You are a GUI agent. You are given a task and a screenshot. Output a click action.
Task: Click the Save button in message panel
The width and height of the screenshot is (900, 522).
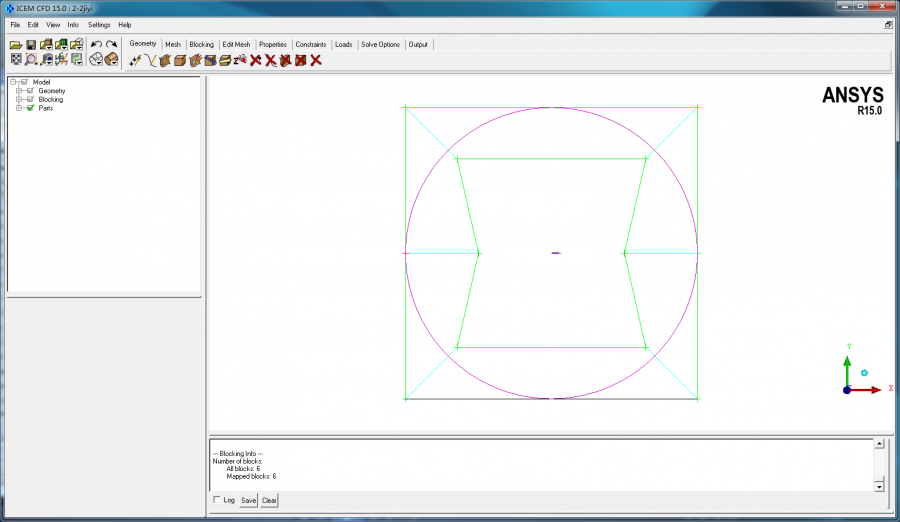coord(249,500)
